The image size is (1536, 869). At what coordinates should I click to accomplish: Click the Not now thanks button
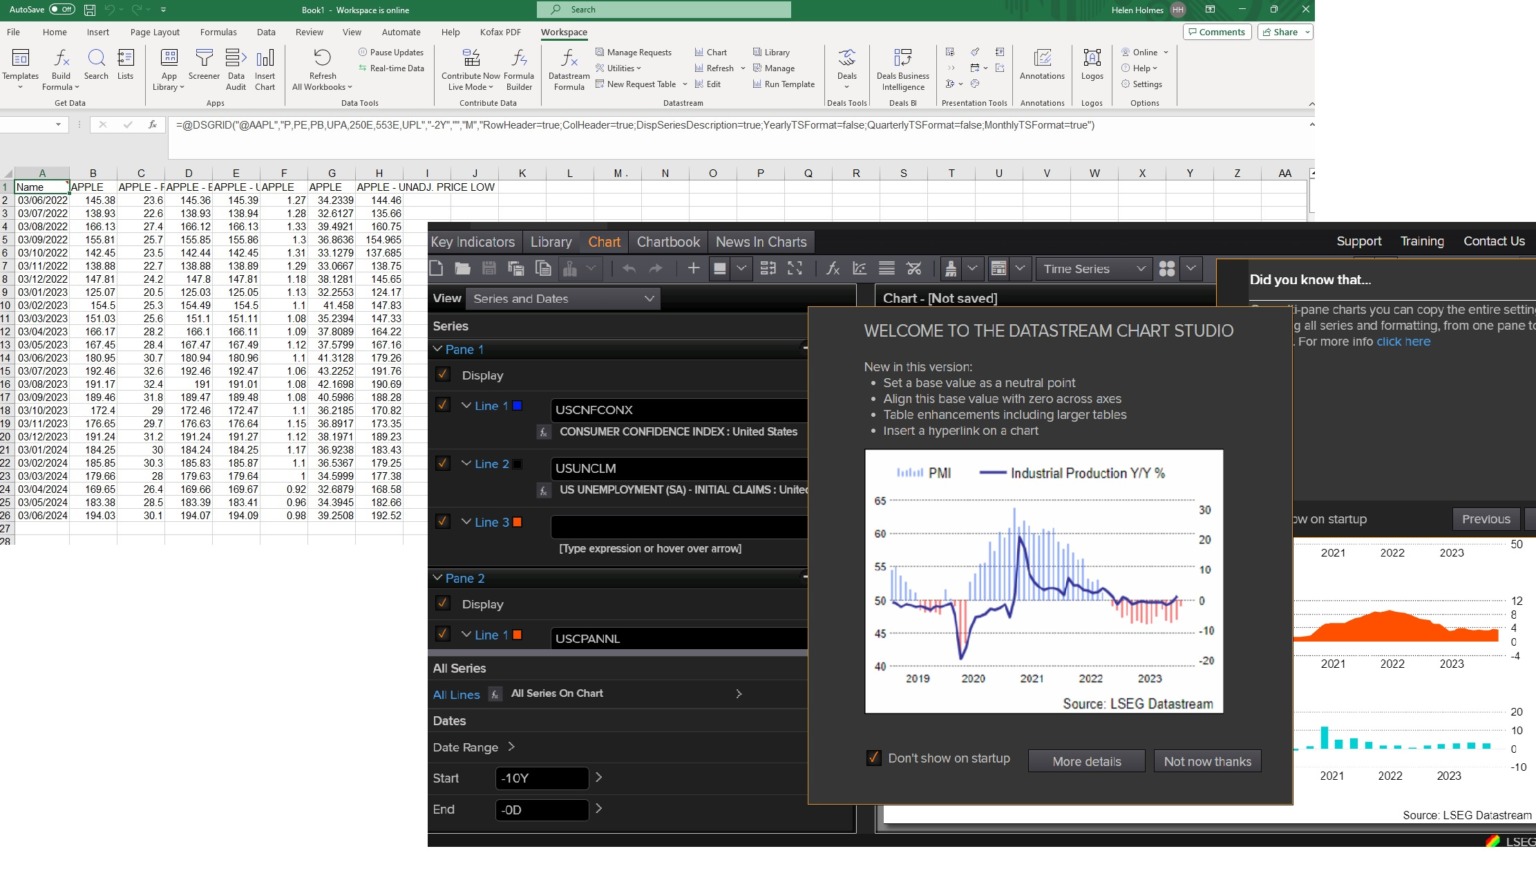pyautogui.click(x=1207, y=762)
